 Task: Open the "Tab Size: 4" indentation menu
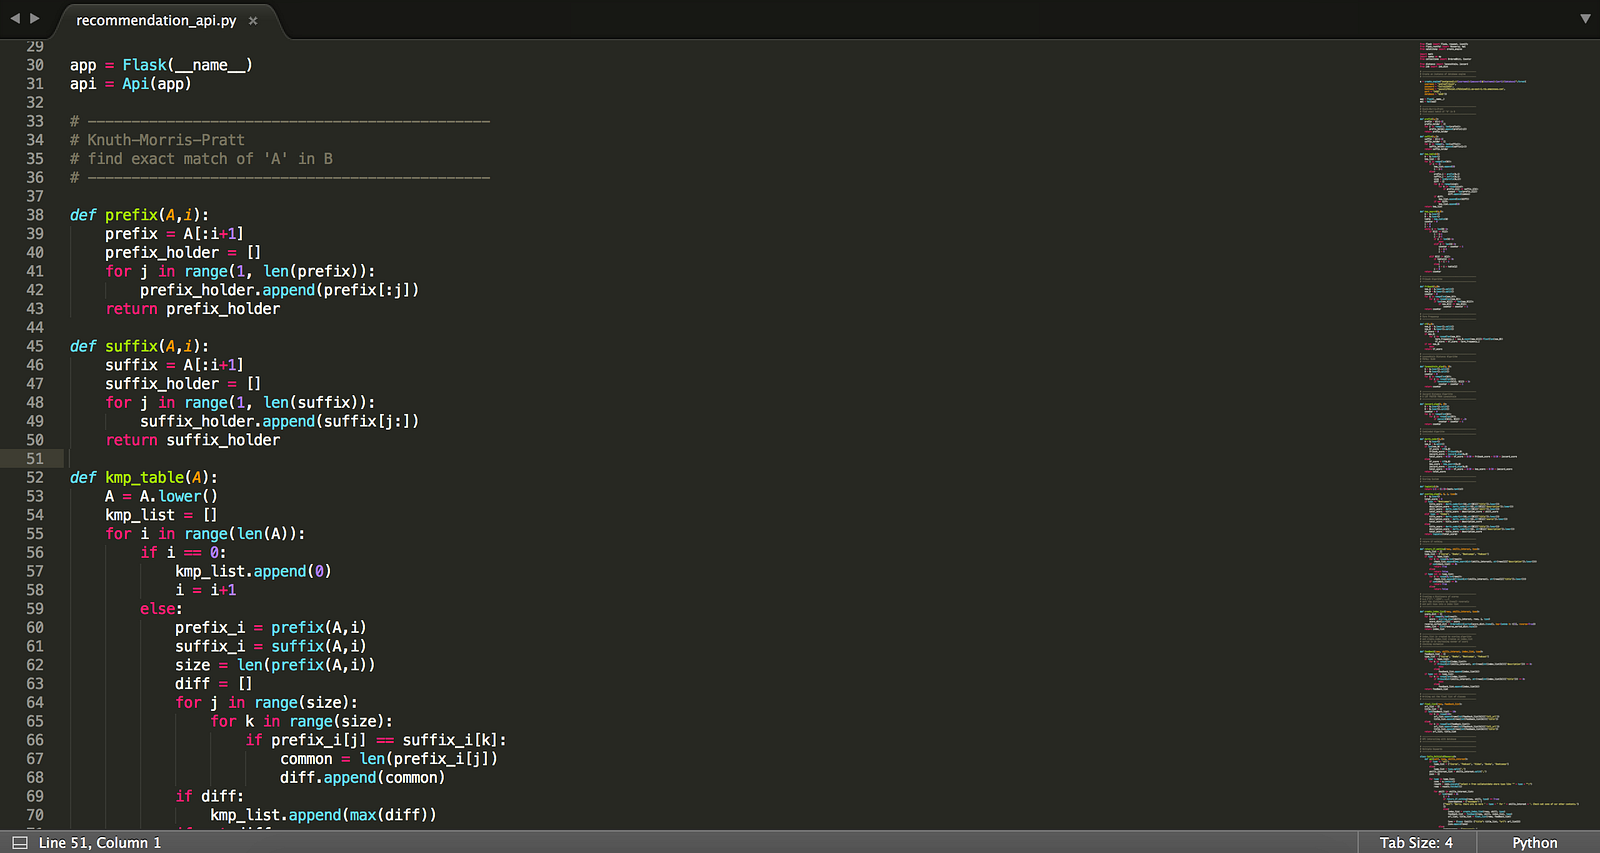tap(1416, 843)
